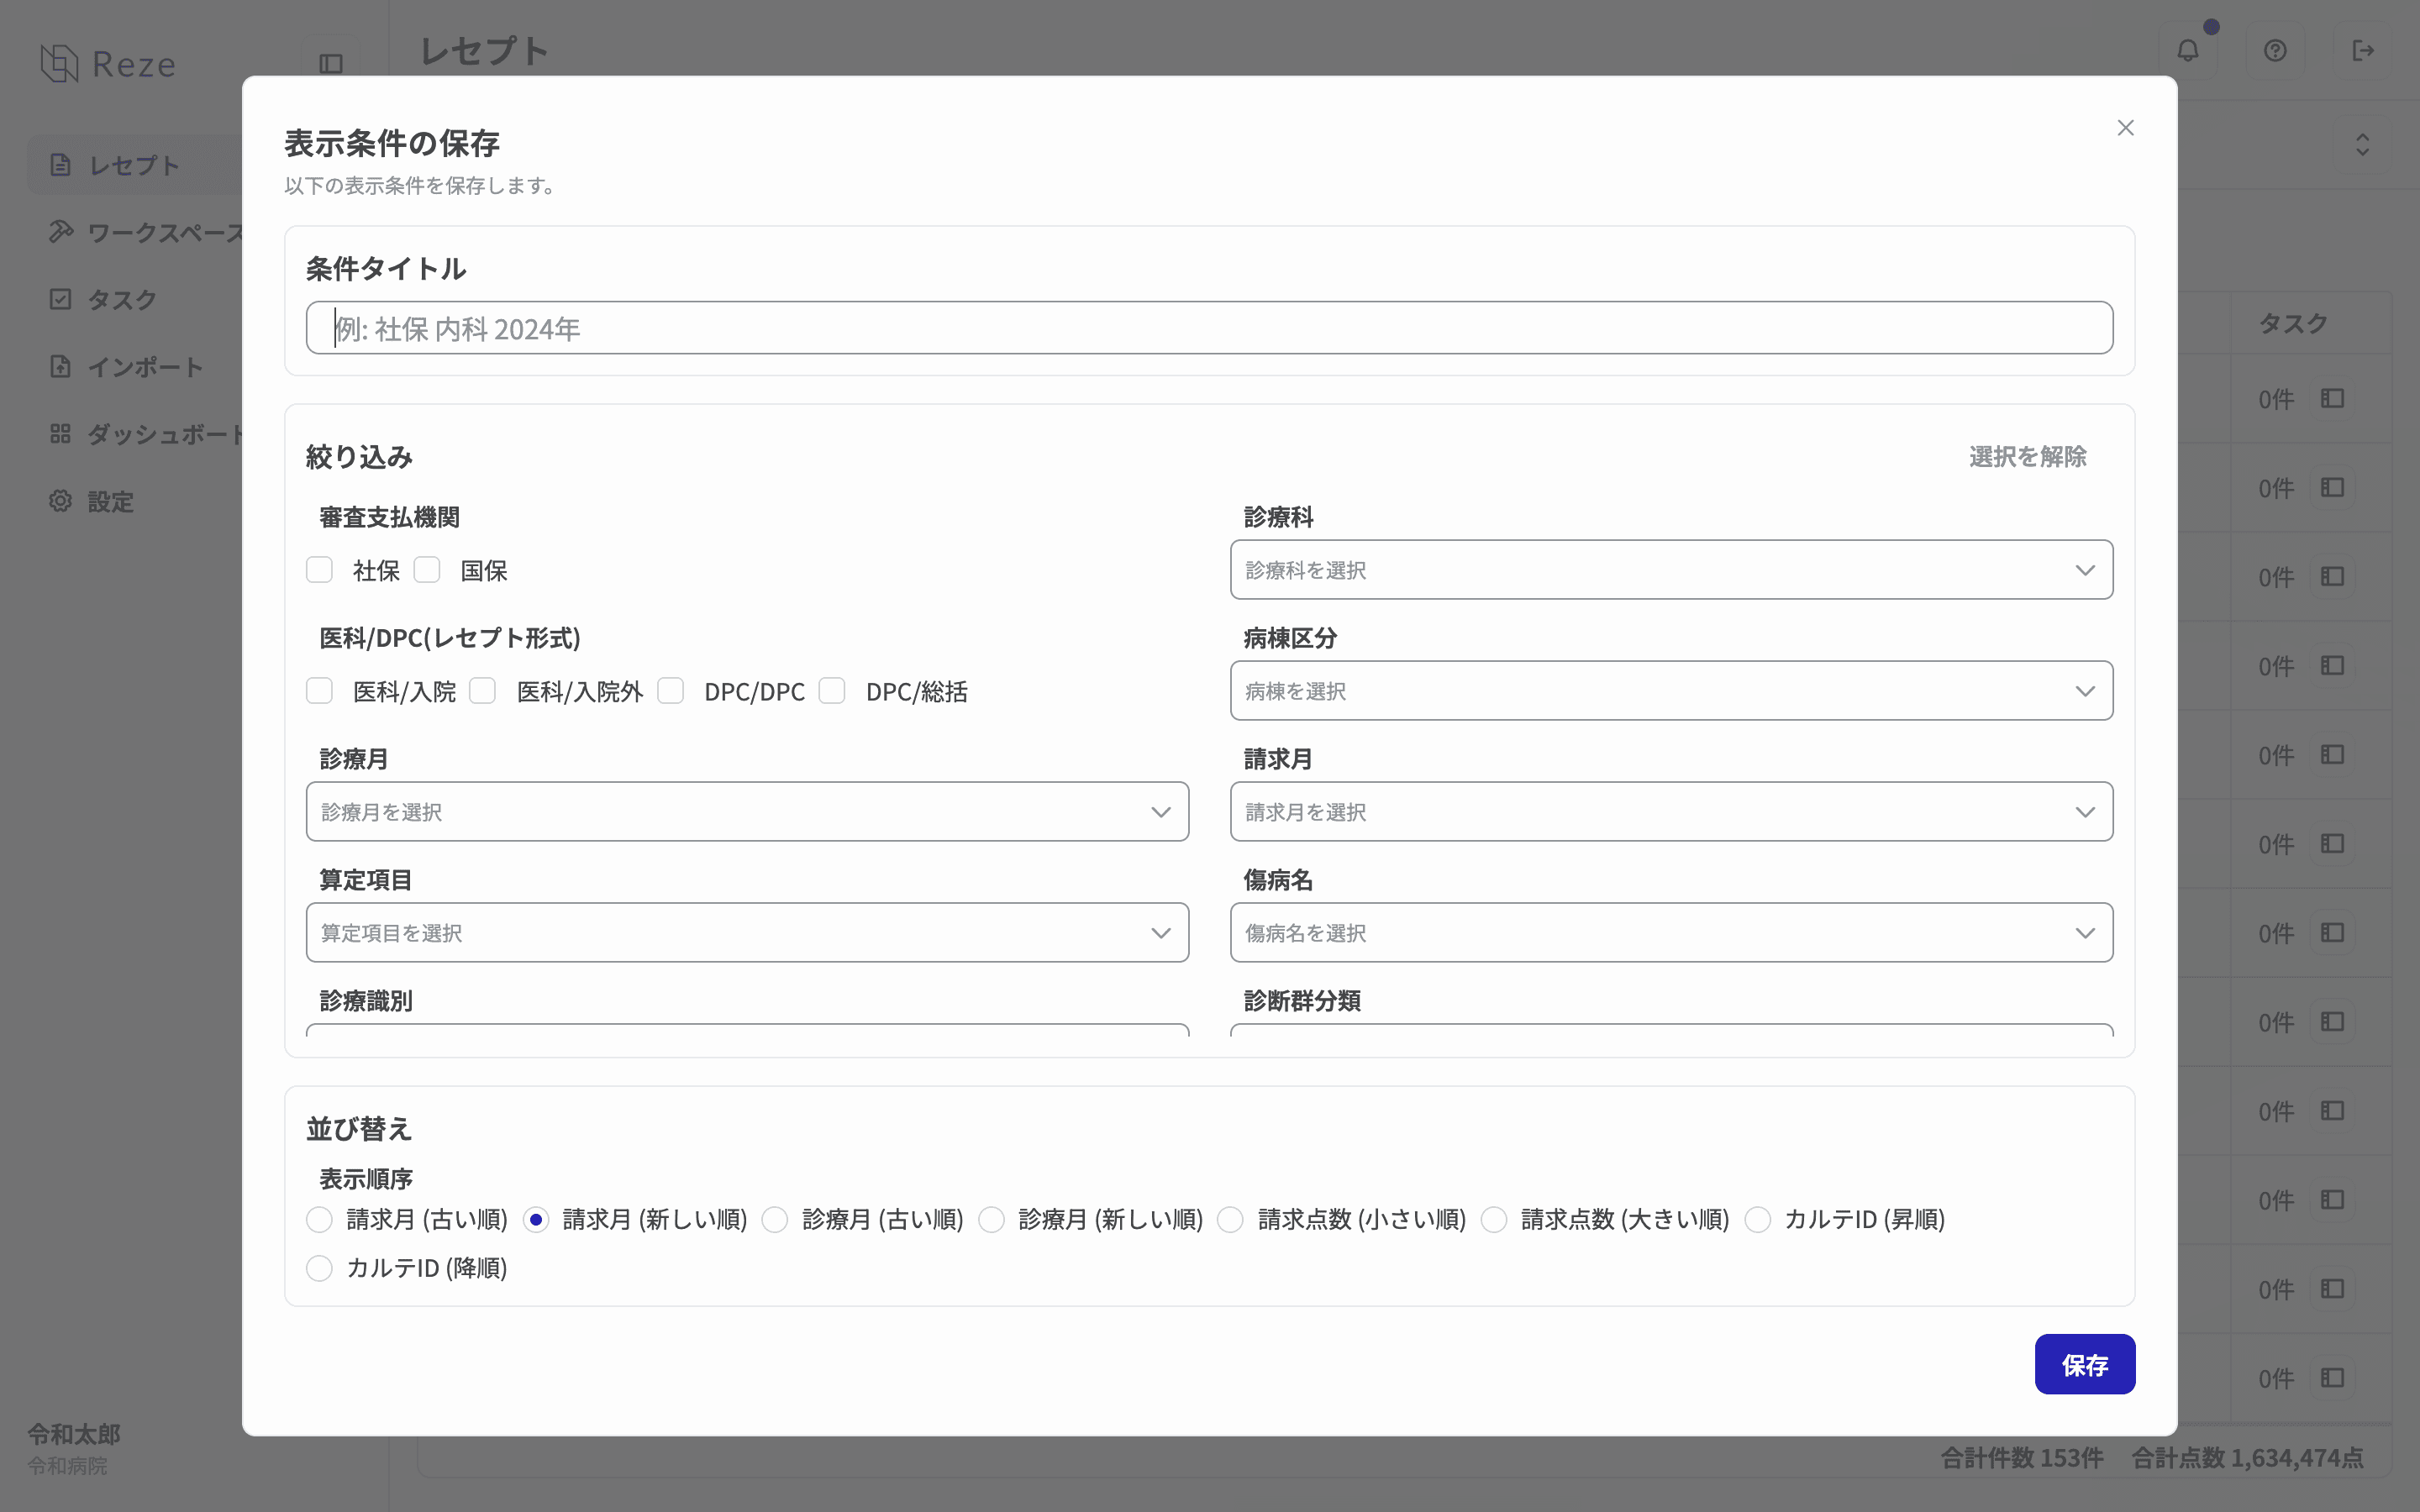This screenshot has width=2420, height=1512.
Task: Open the panel icon in first 0件 row
Action: coord(2332,399)
